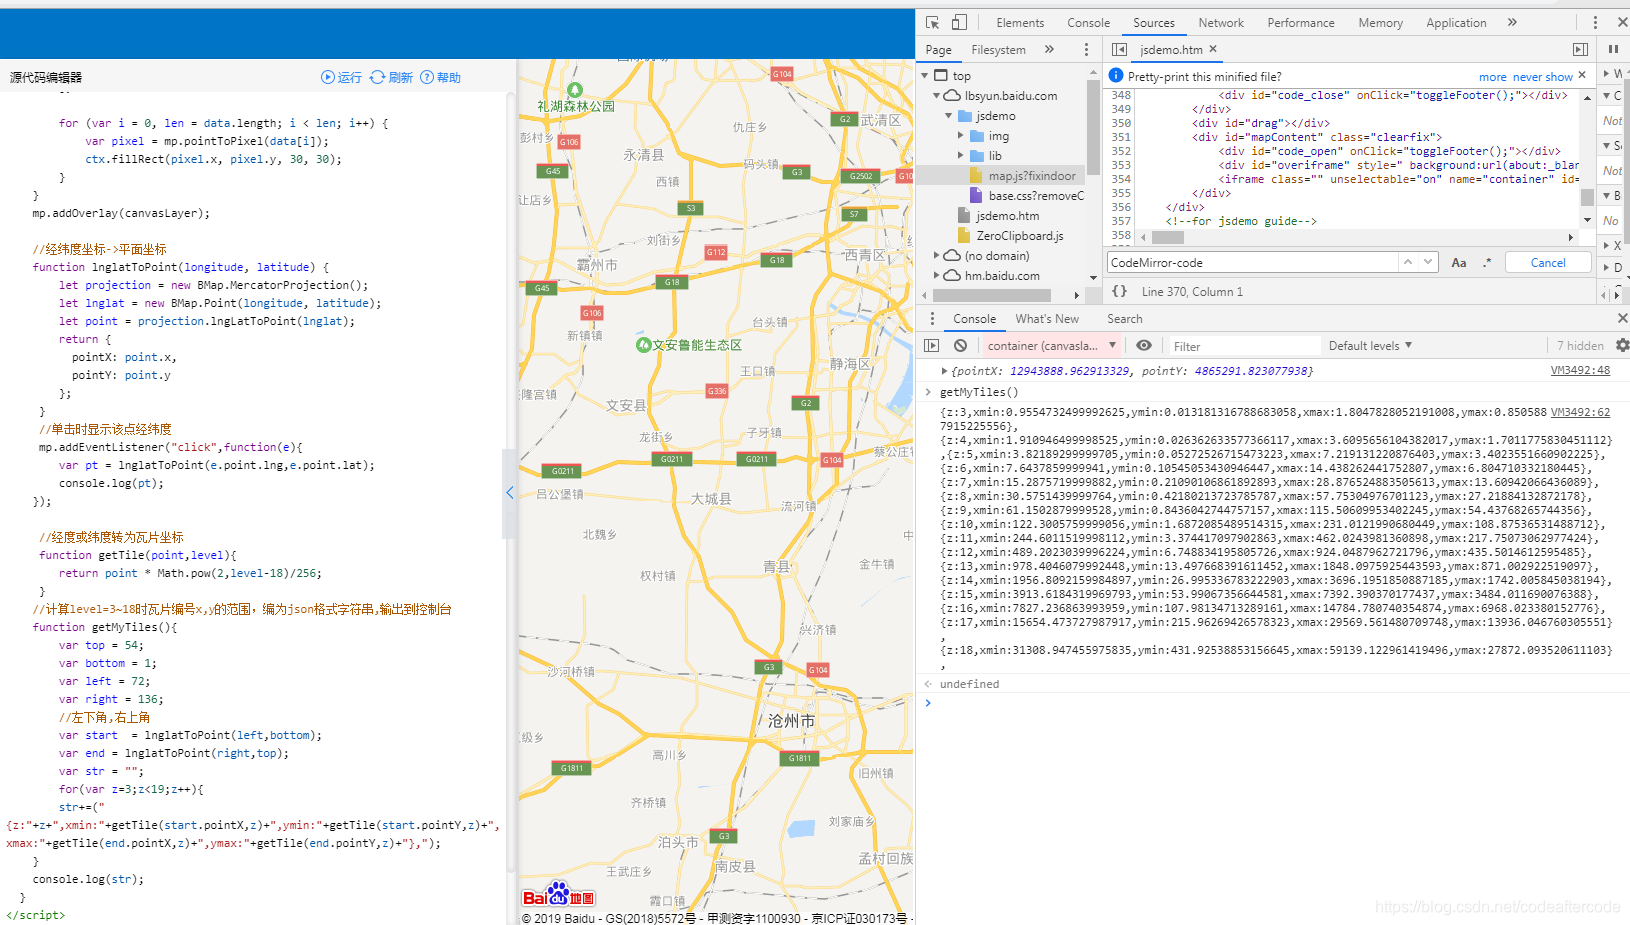Open the navigator pane options menu
This screenshot has width=1630, height=925.
(1086, 49)
